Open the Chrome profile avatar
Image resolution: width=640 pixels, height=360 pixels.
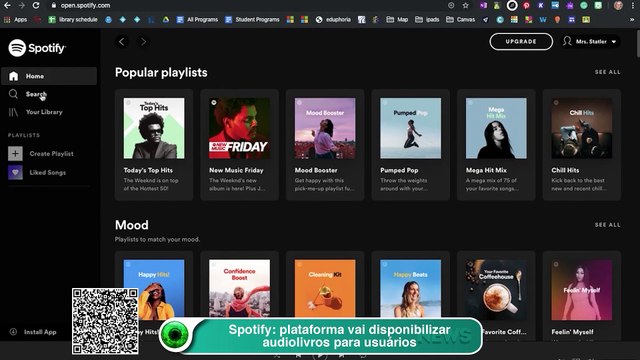click(618, 5)
